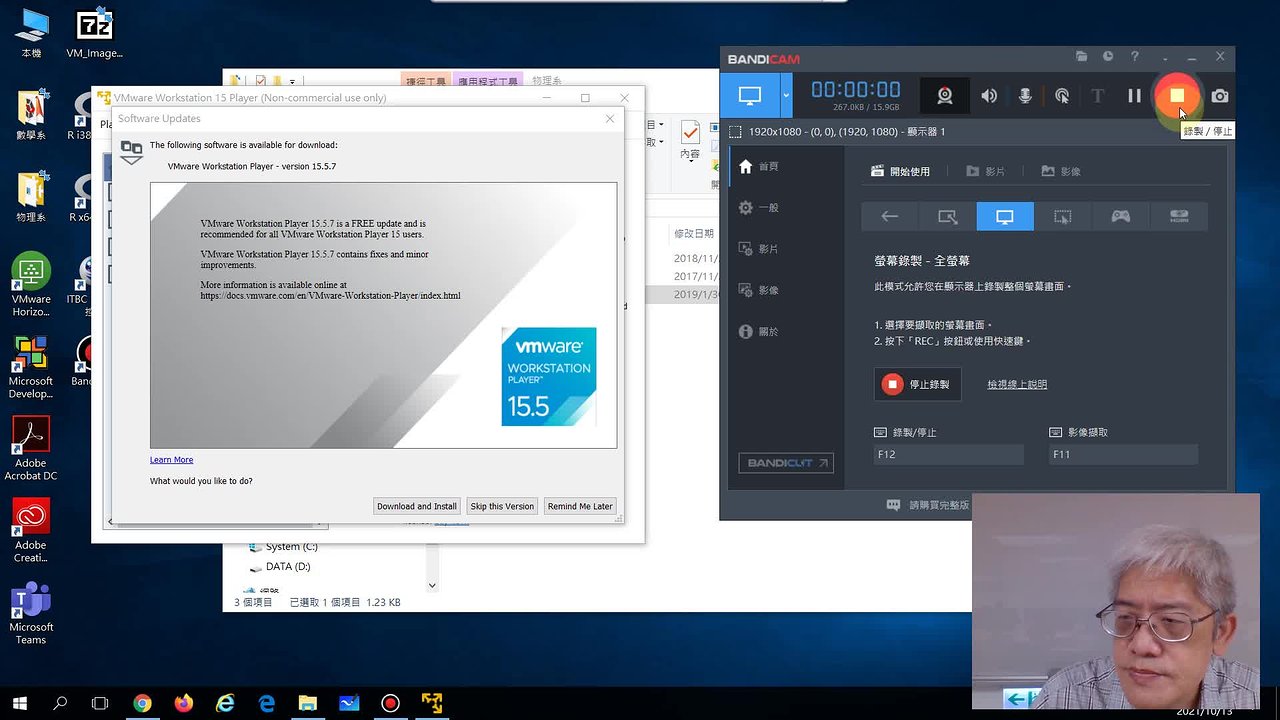Select the 本機 This PC desktop icon
This screenshot has width=1280, height=720.
click(32, 33)
